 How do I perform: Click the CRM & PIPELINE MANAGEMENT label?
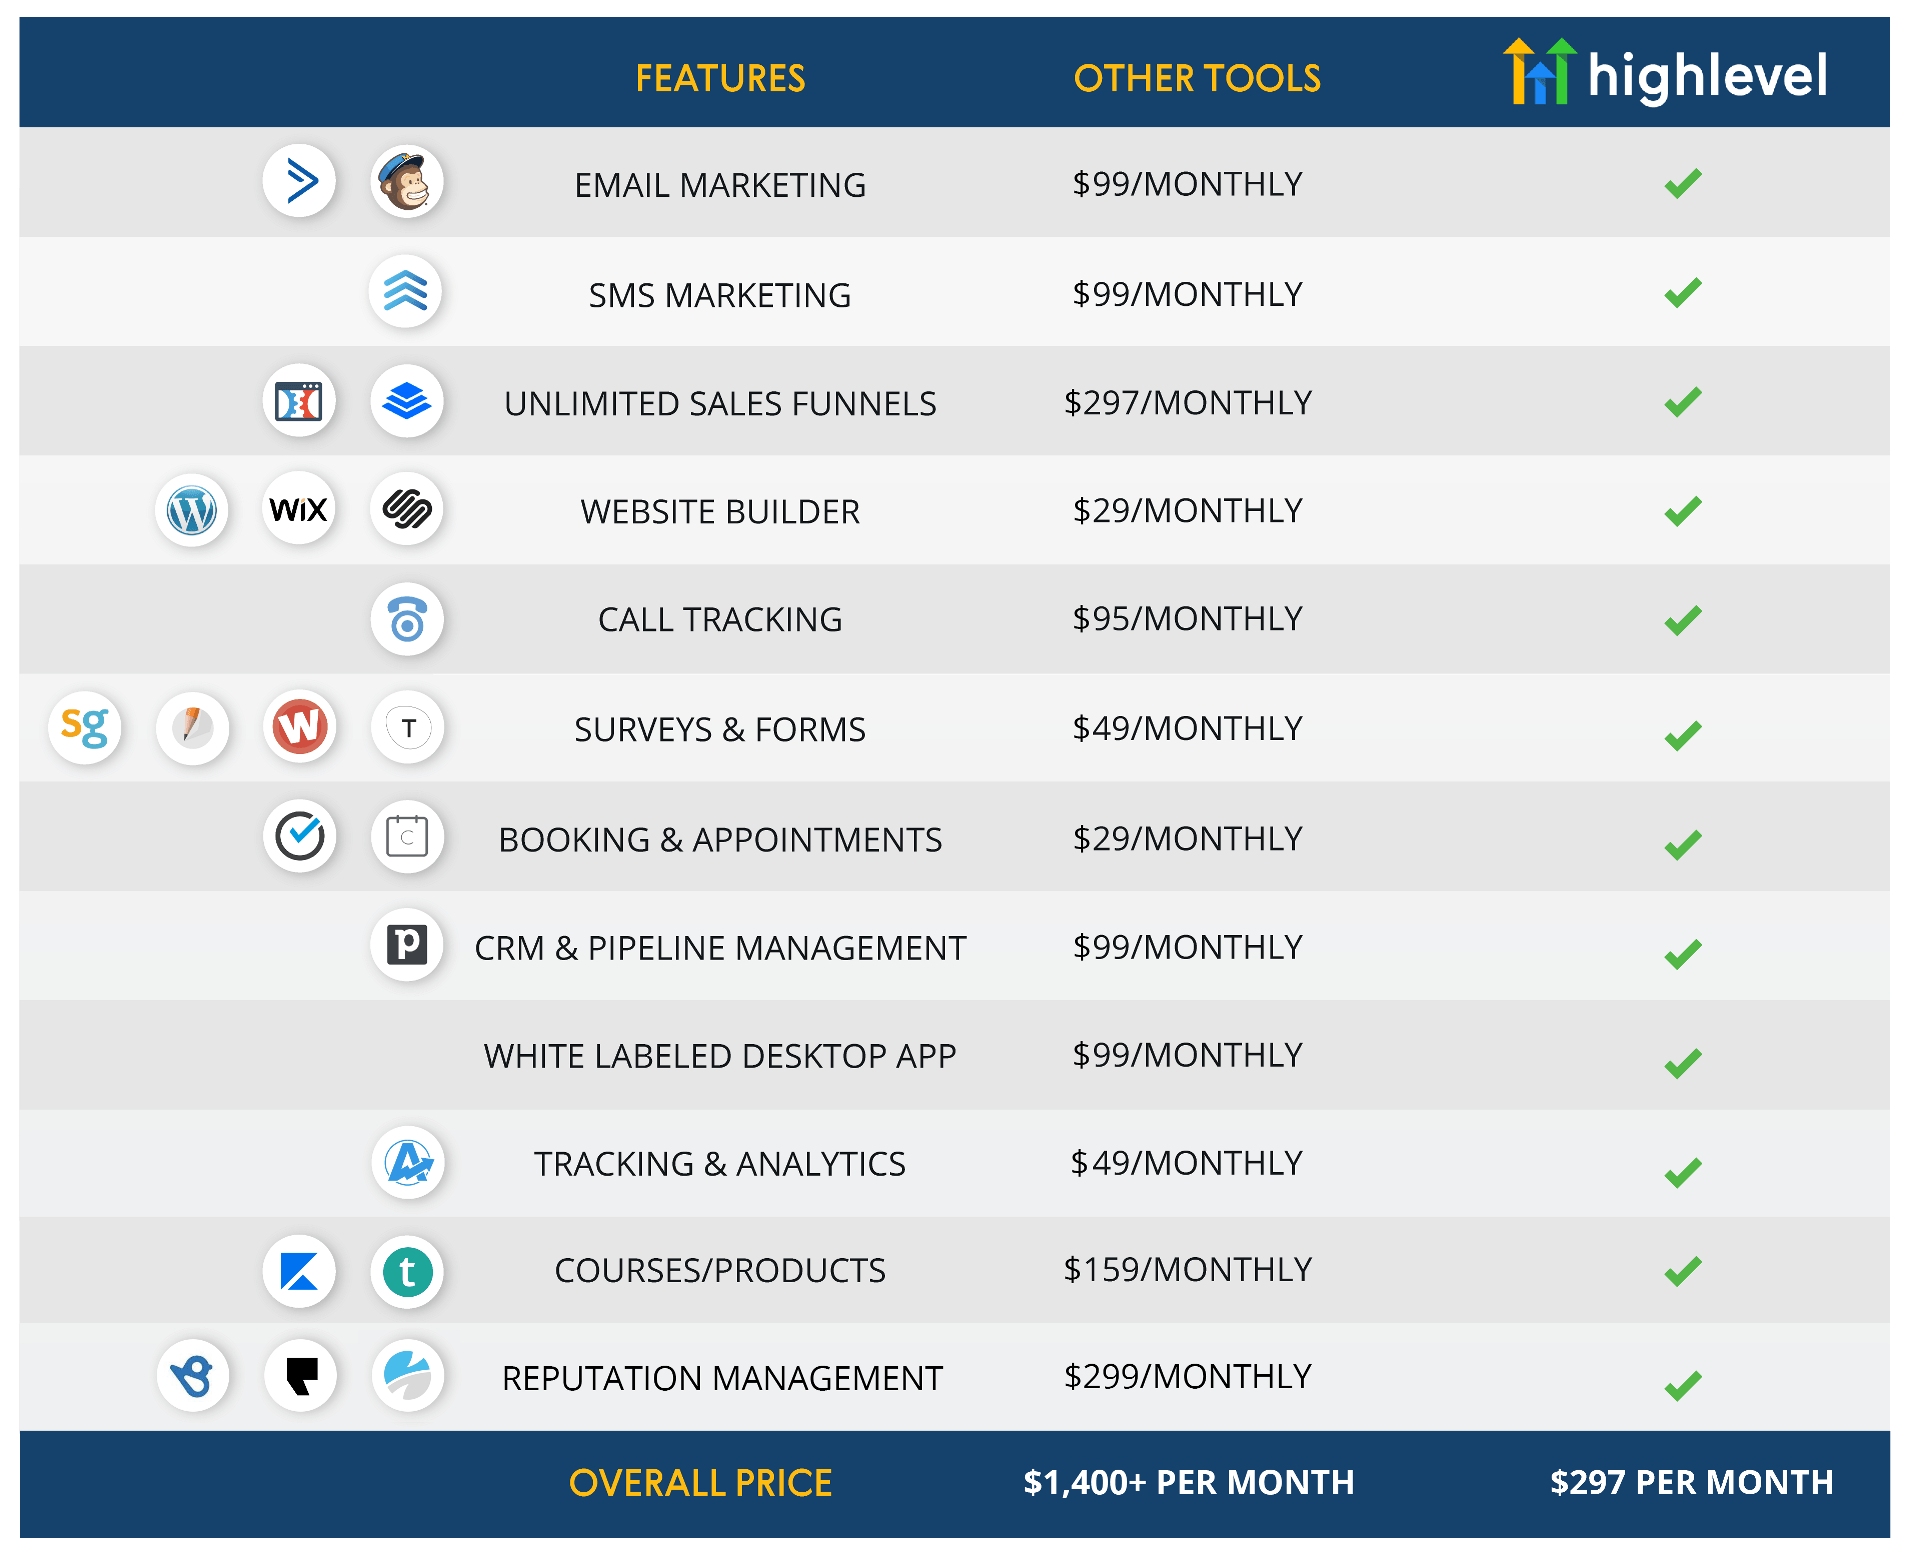(x=720, y=947)
